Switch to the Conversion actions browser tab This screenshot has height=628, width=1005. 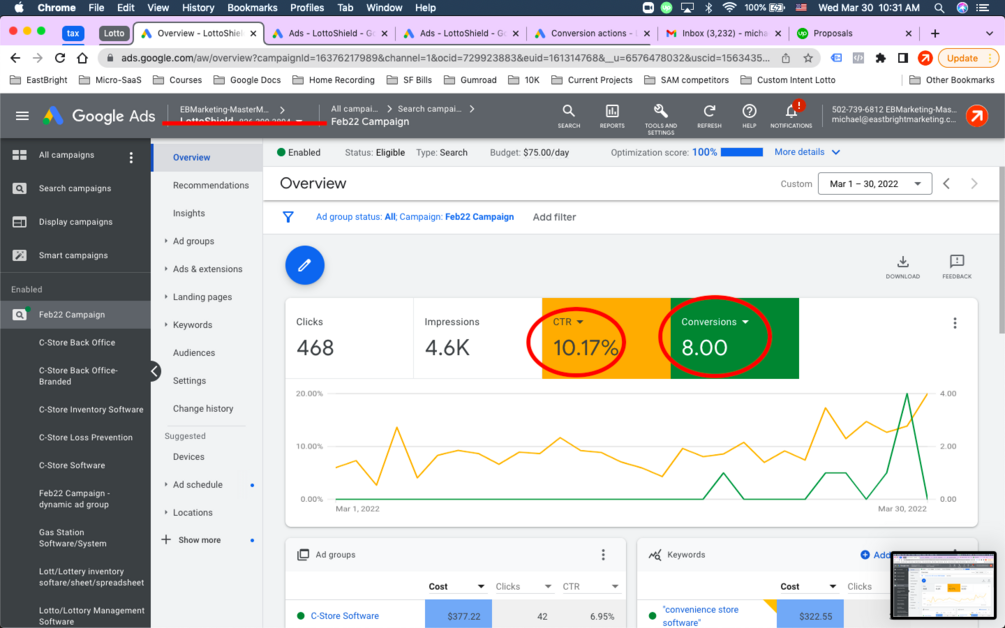point(588,33)
